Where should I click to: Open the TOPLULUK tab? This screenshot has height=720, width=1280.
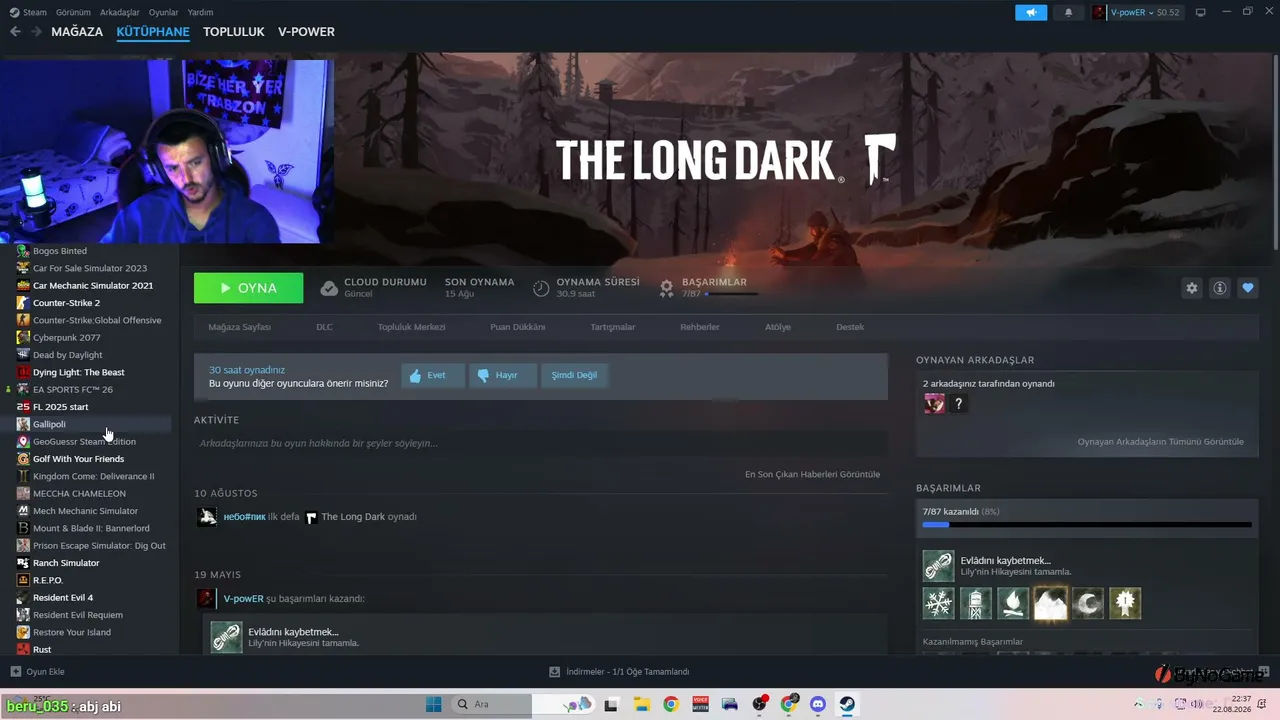234,32
